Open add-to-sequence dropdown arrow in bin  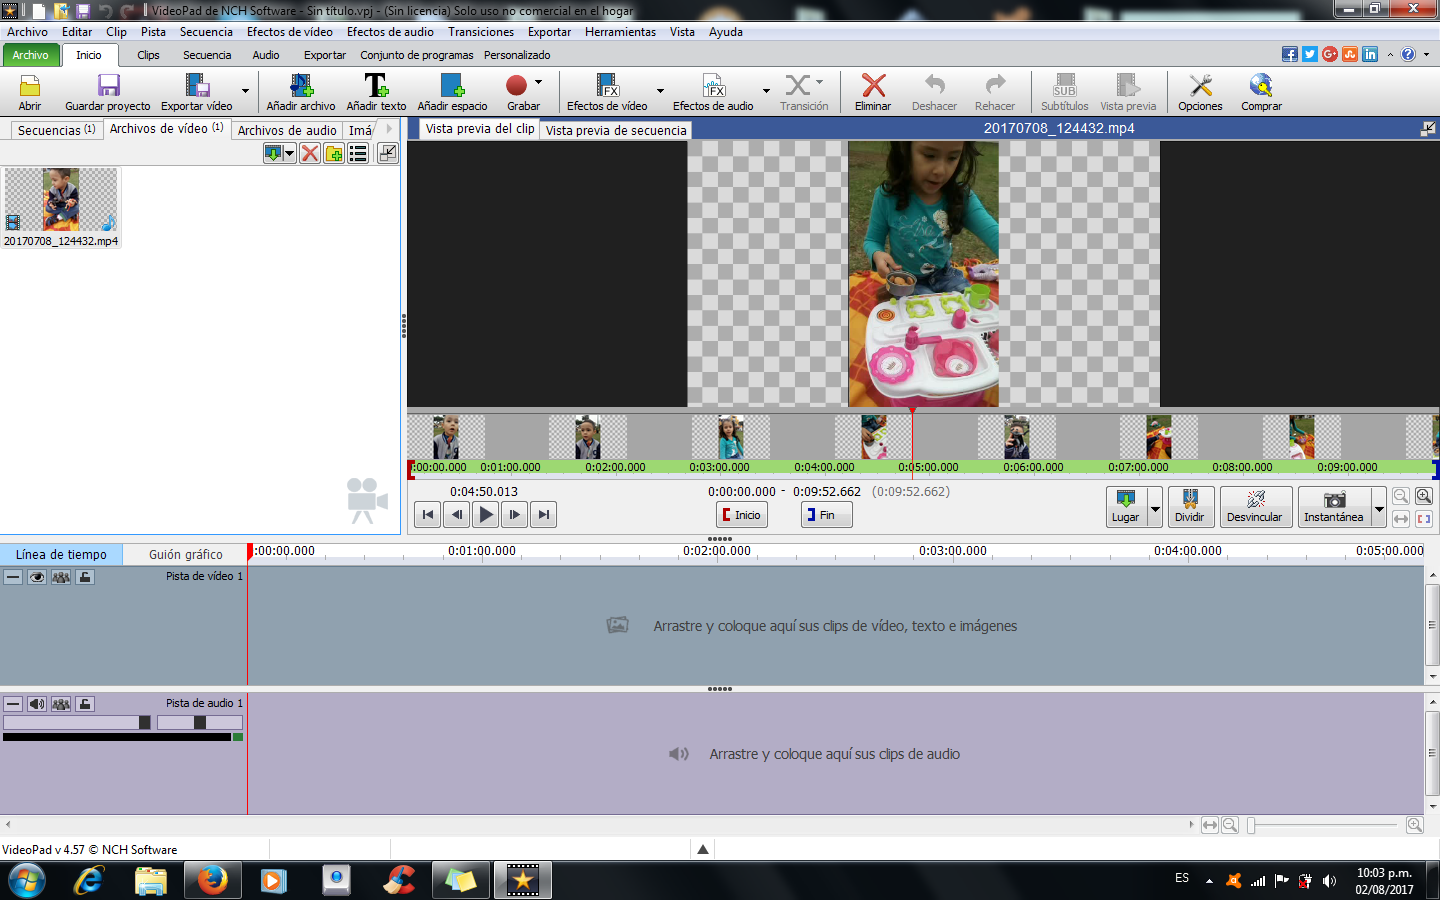290,153
